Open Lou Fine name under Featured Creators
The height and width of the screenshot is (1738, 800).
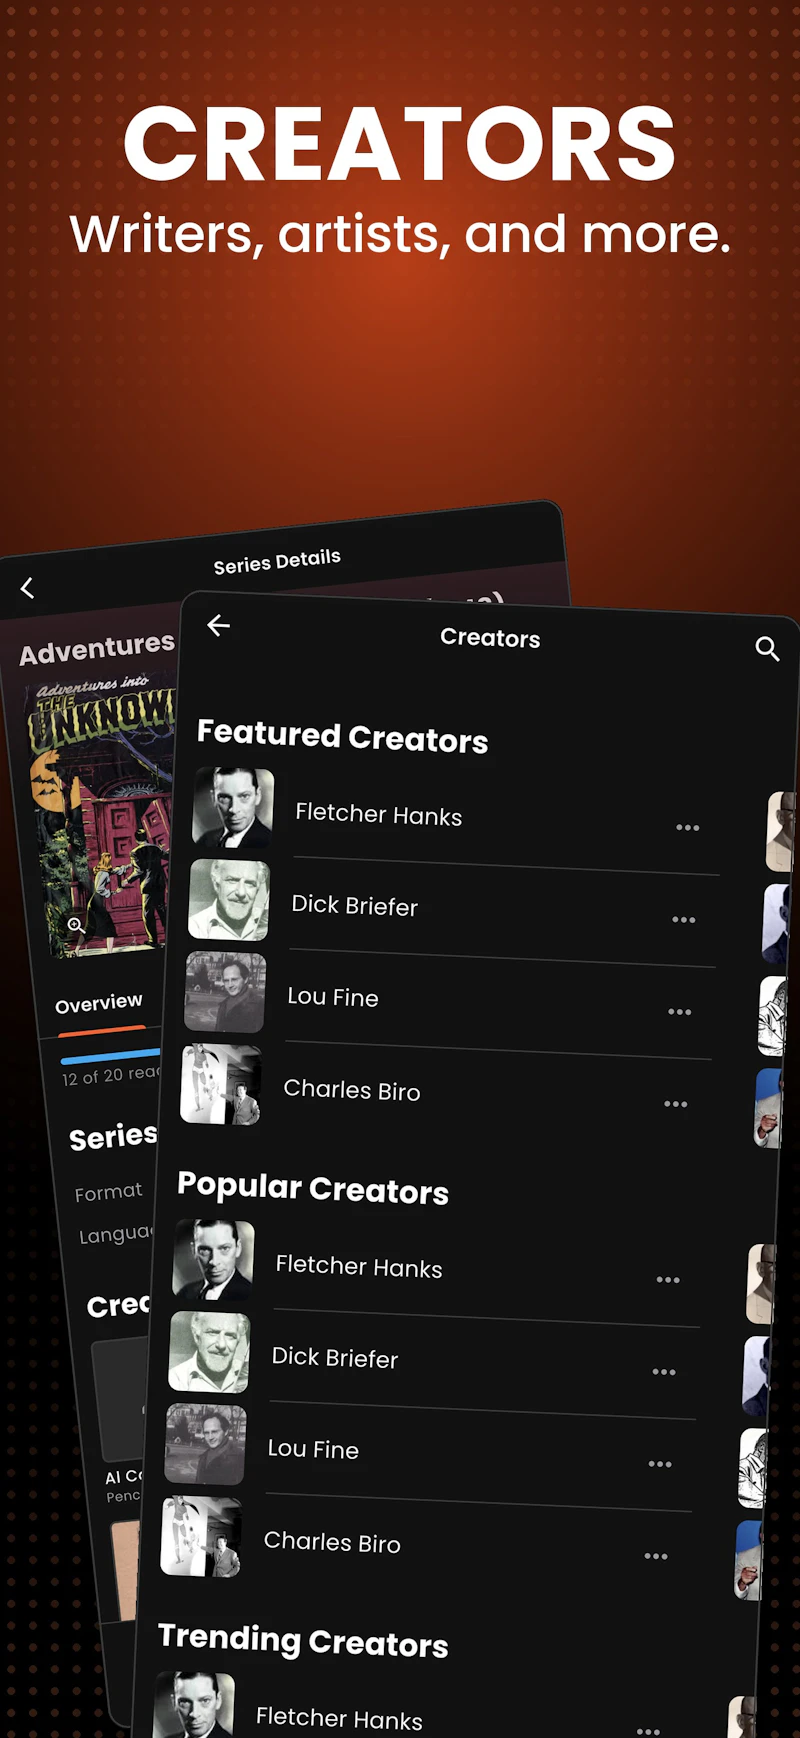click(333, 996)
